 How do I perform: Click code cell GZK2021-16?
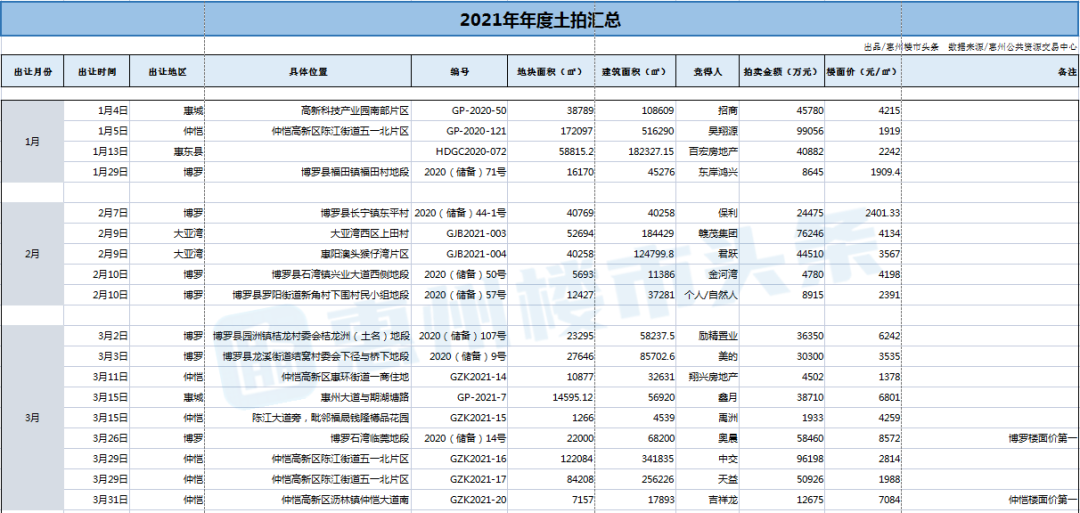[460, 459]
